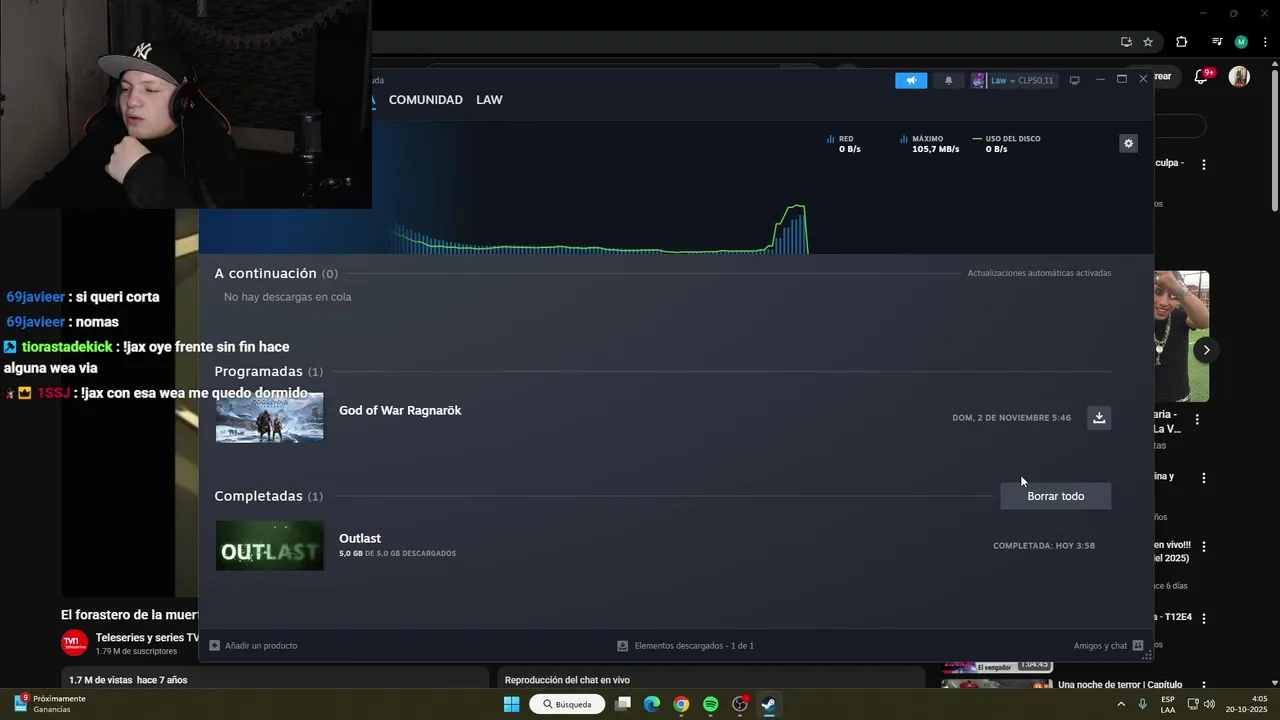Open Windows Start menu
Screen dimensions: 1280x720
click(511, 704)
